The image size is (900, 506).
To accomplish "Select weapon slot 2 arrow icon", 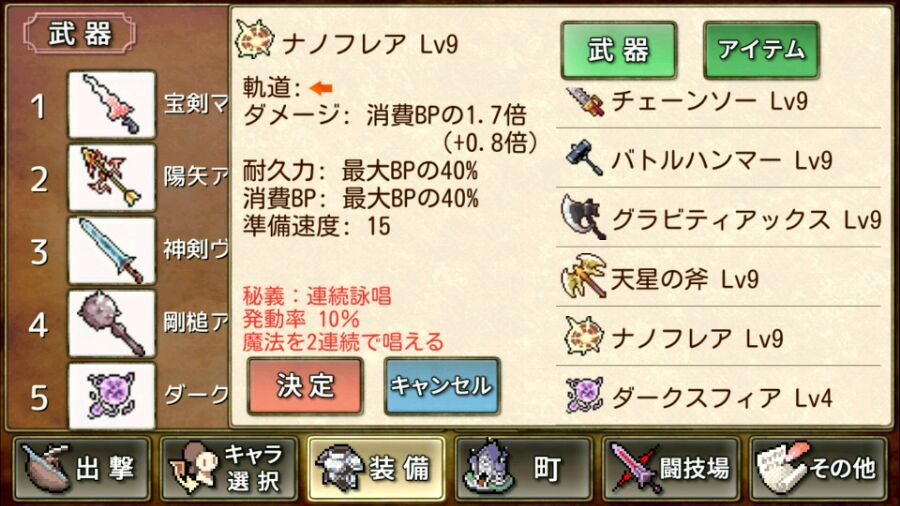I will [x=111, y=177].
